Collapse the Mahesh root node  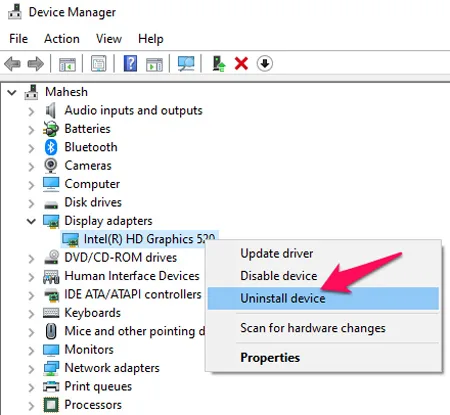coord(12,92)
